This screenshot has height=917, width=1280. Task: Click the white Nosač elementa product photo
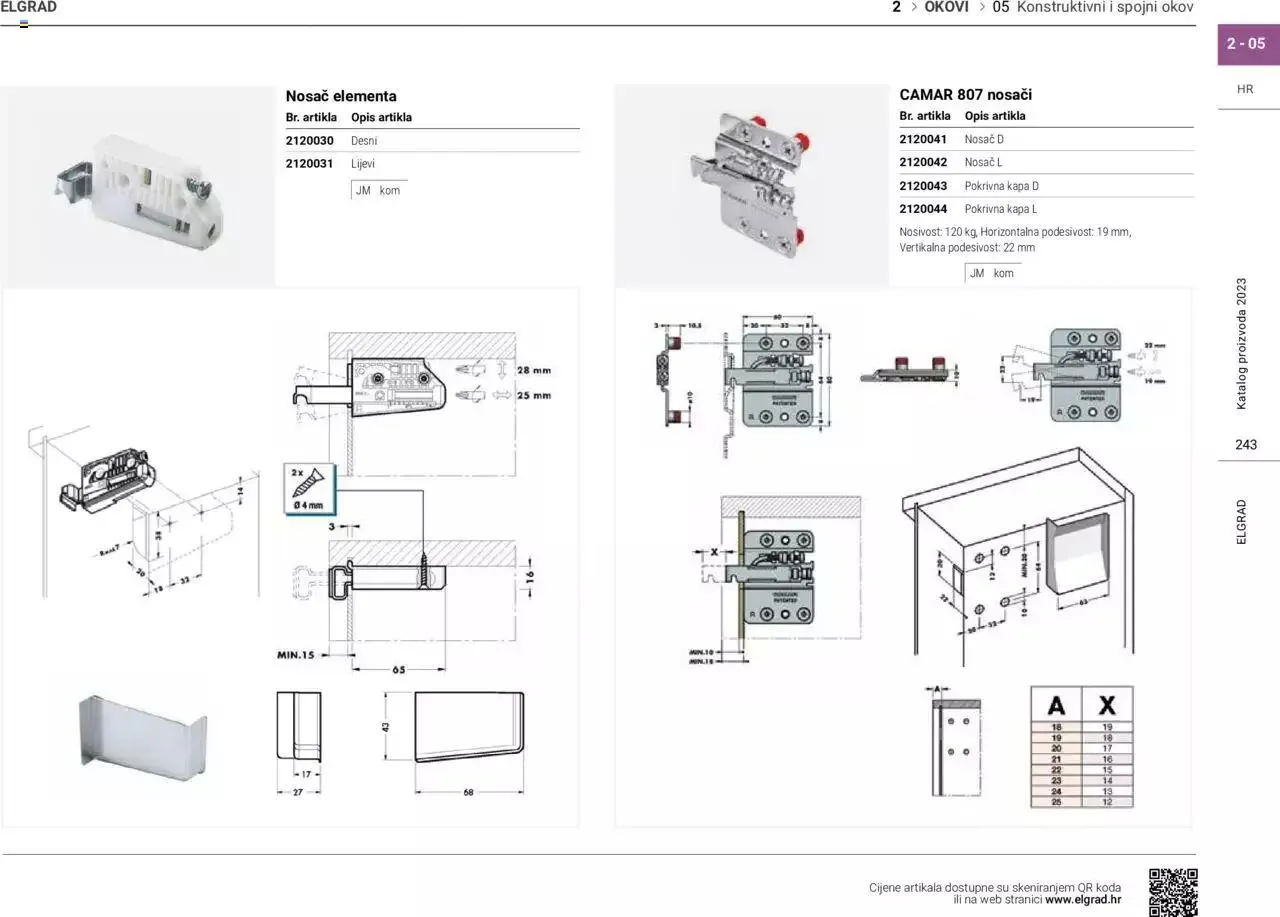138,187
